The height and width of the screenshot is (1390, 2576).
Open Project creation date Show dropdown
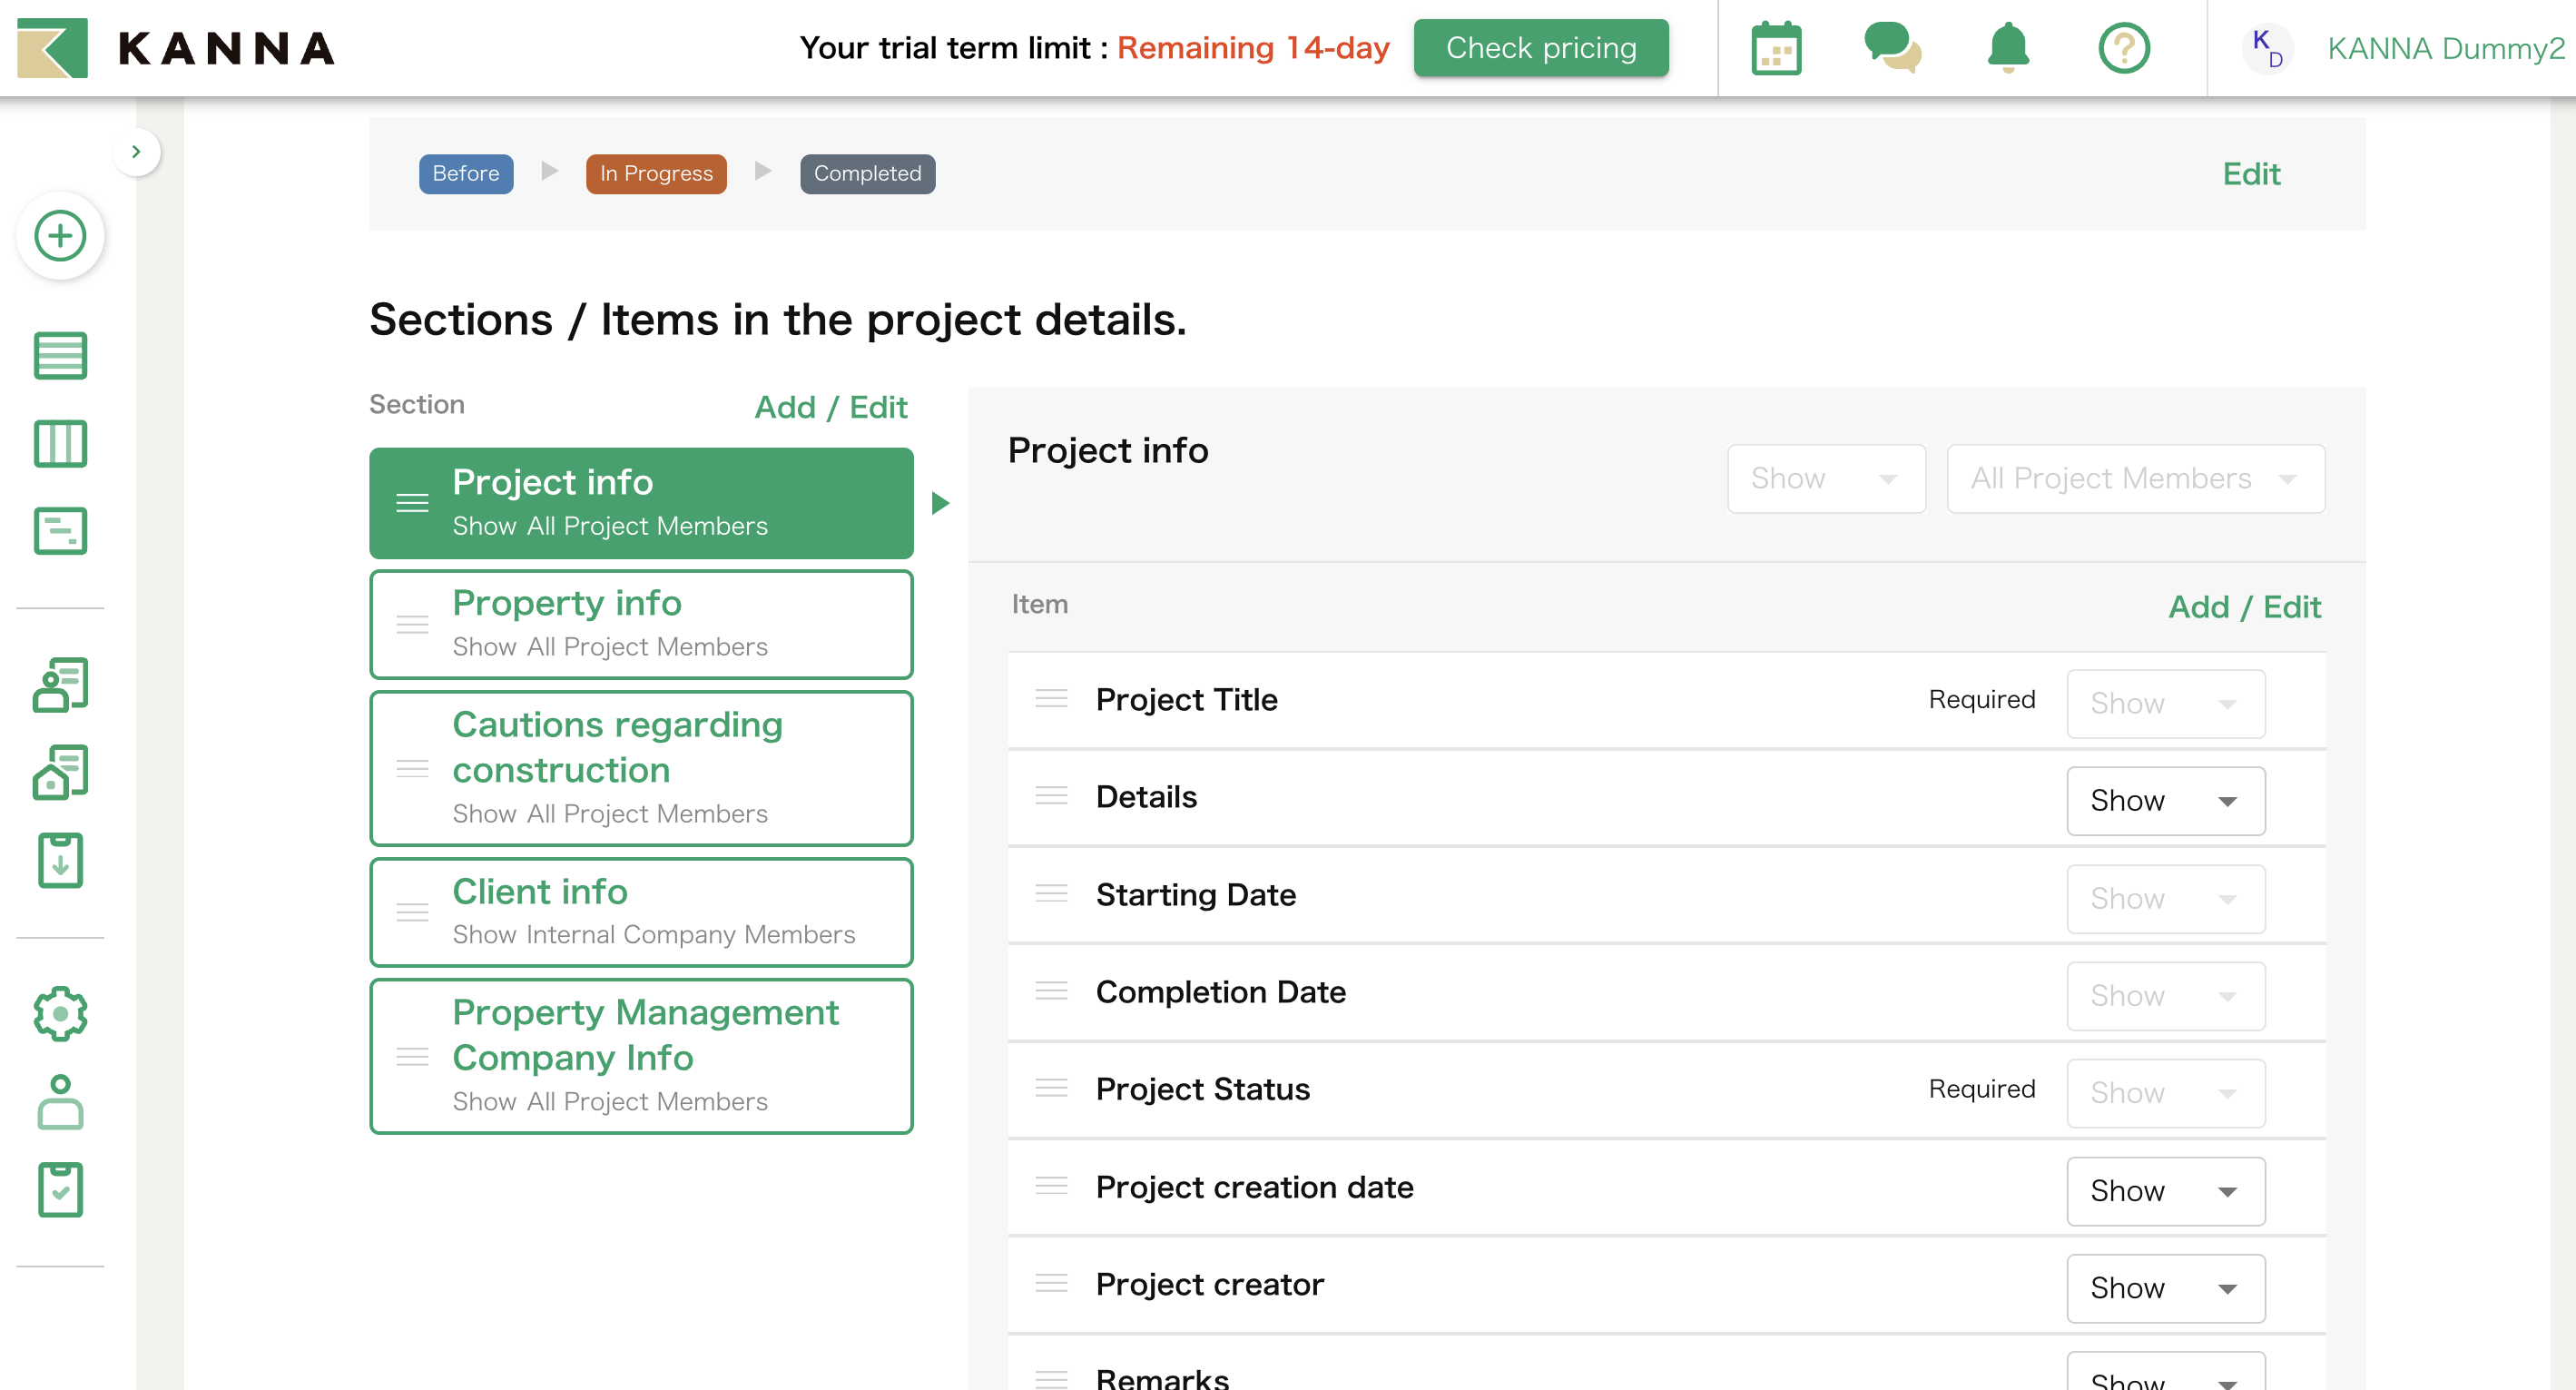2165,1190
